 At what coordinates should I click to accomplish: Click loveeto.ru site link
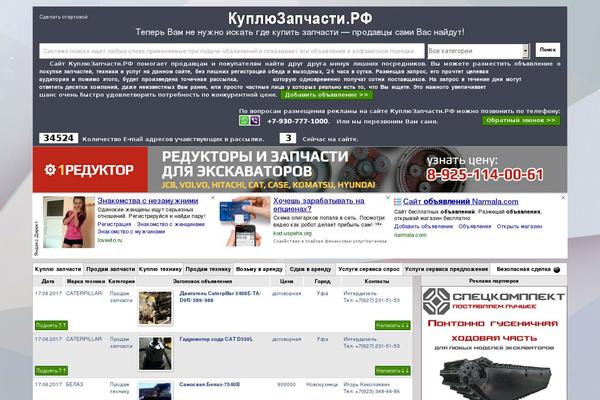tap(109, 240)
